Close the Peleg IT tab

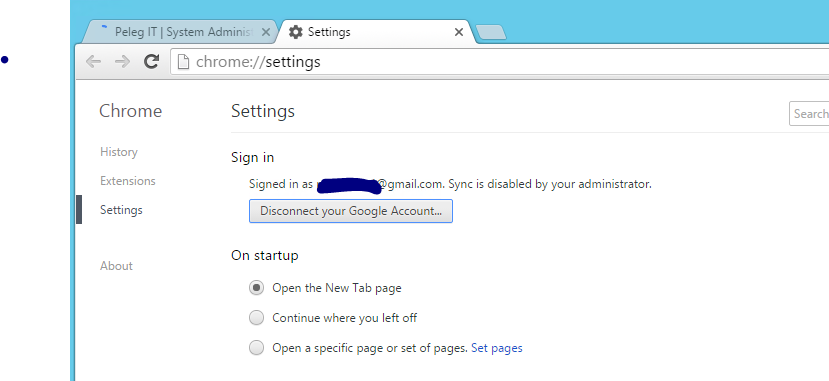pos(266,32)
